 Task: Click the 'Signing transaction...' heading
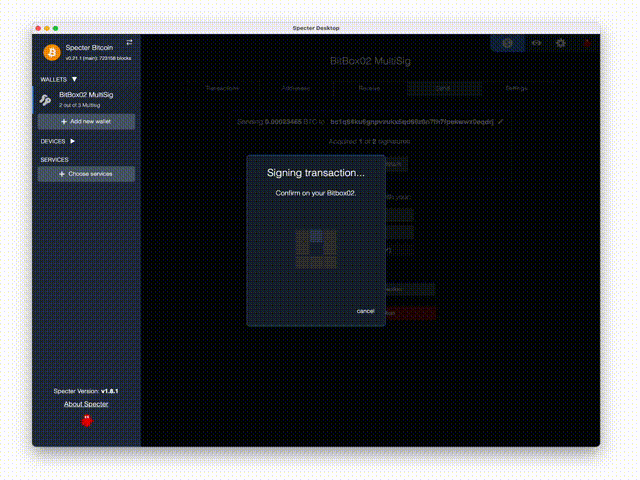click(x=316, y=173)
